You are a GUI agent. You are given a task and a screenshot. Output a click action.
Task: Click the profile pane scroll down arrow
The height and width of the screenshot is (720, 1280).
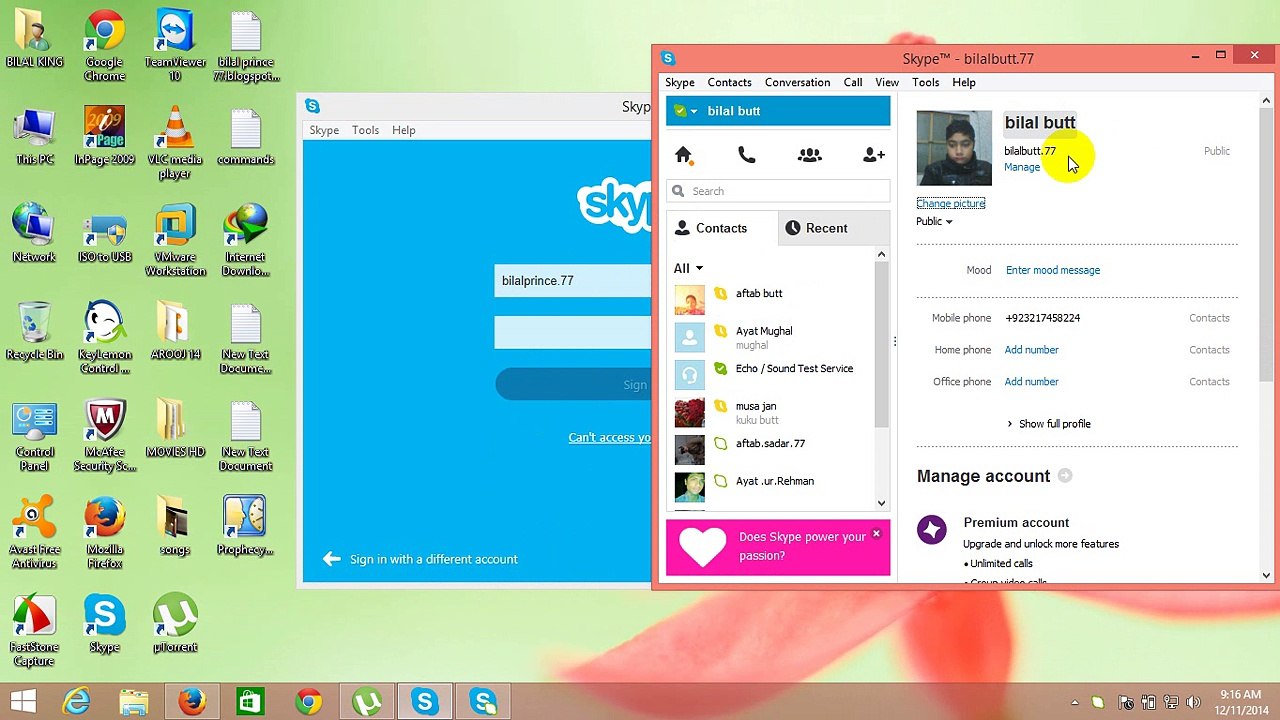coord(1266,576)
